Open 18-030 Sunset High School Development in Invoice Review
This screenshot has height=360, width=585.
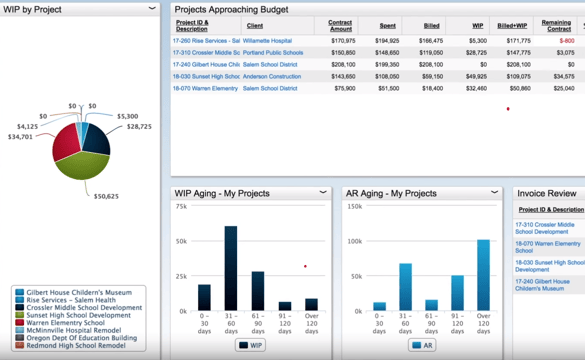(x=550, y=266)
